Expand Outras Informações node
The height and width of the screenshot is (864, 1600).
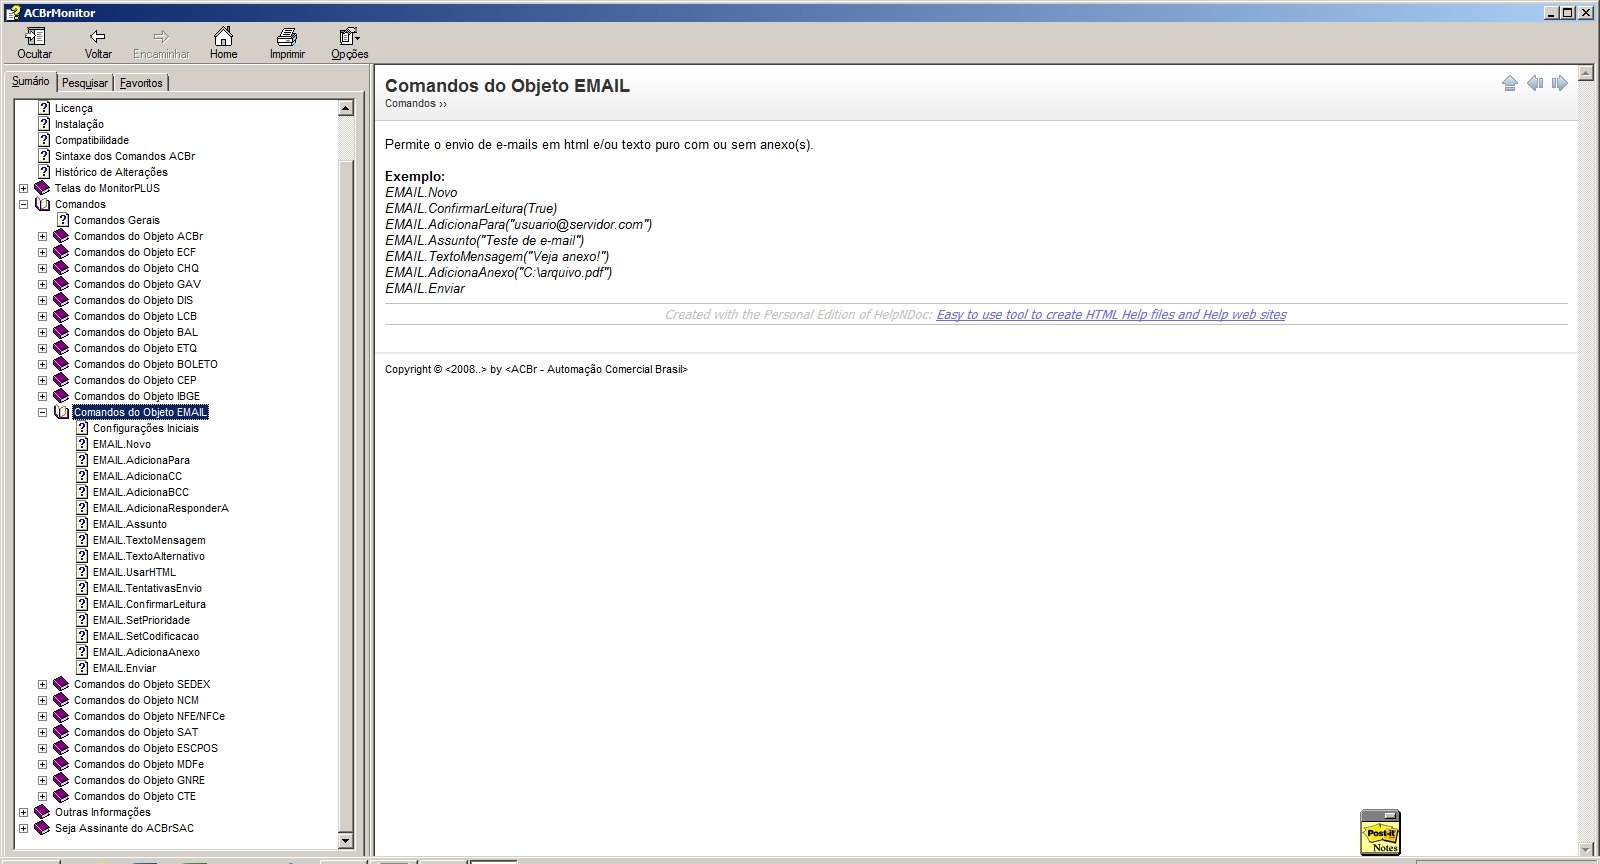coord(24,812)
